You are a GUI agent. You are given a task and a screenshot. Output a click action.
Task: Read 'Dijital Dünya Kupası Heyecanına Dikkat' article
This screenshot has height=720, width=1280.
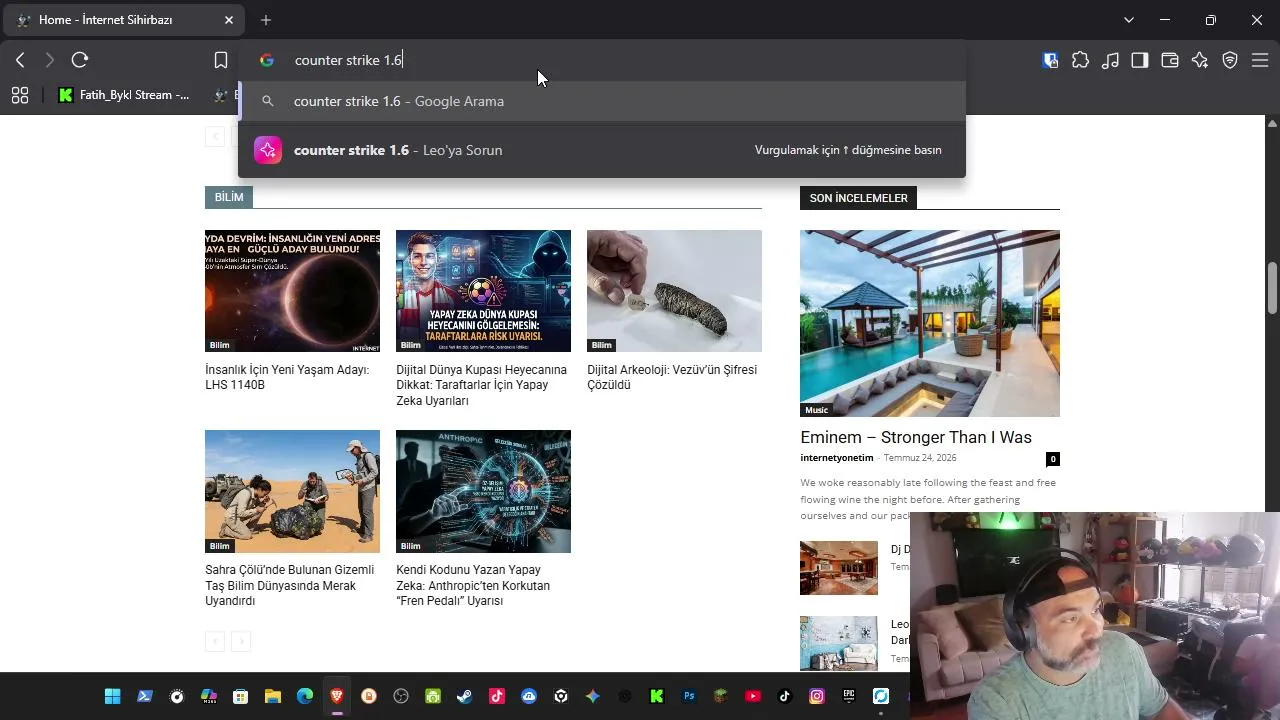(481, 385)
